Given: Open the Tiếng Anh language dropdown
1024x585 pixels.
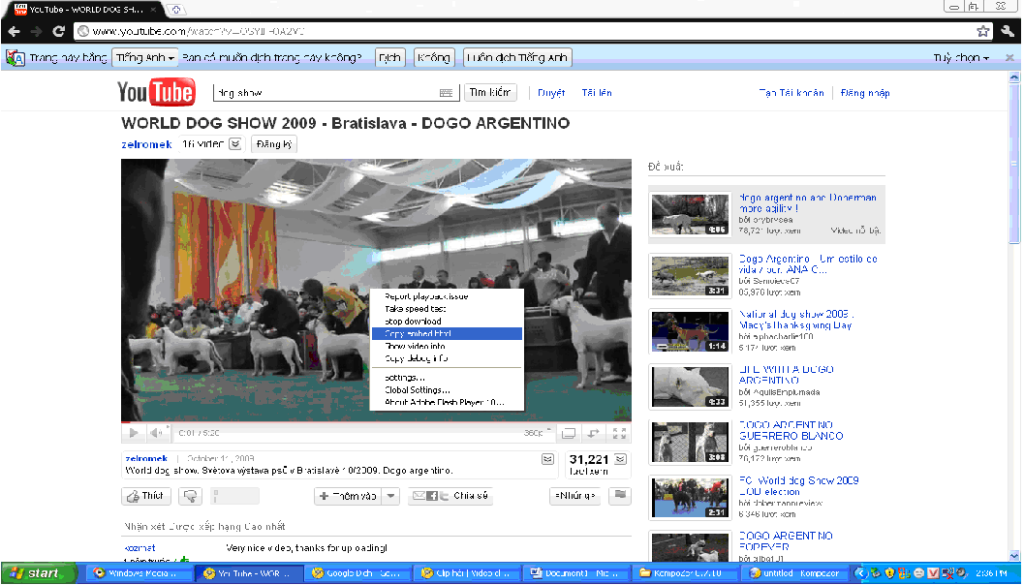Looking at the screenshot, I should tap(145, 58).
